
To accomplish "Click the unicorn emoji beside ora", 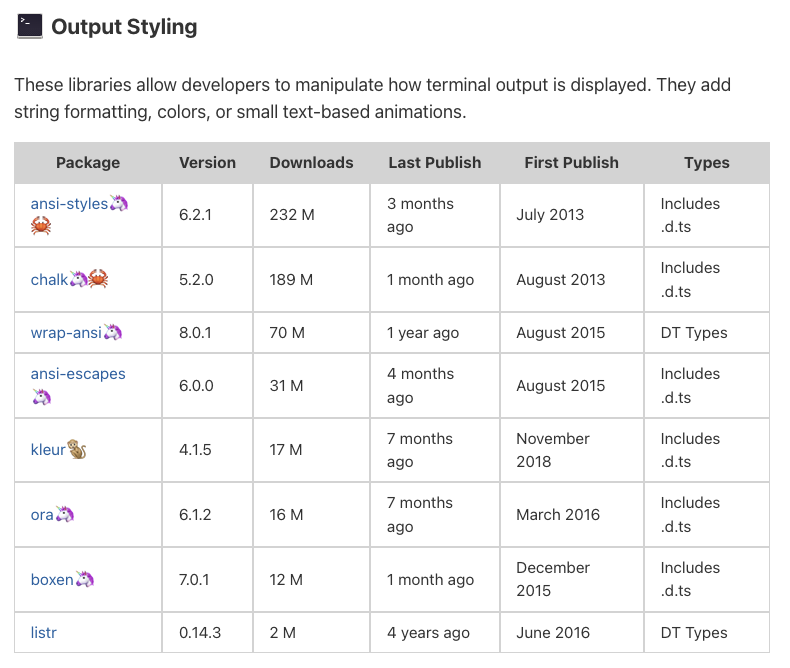I will click(64, 514).
